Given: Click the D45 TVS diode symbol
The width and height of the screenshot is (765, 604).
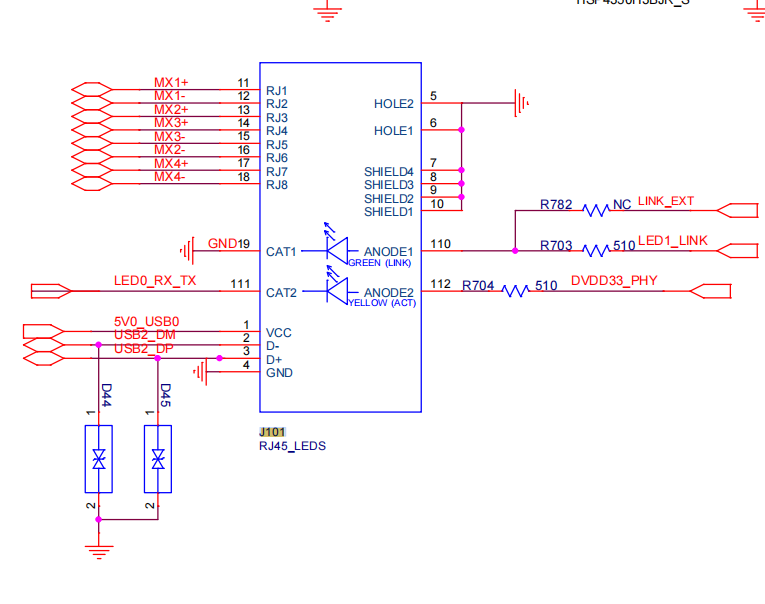Looking at the screenshot, I should tap(158, 459).
